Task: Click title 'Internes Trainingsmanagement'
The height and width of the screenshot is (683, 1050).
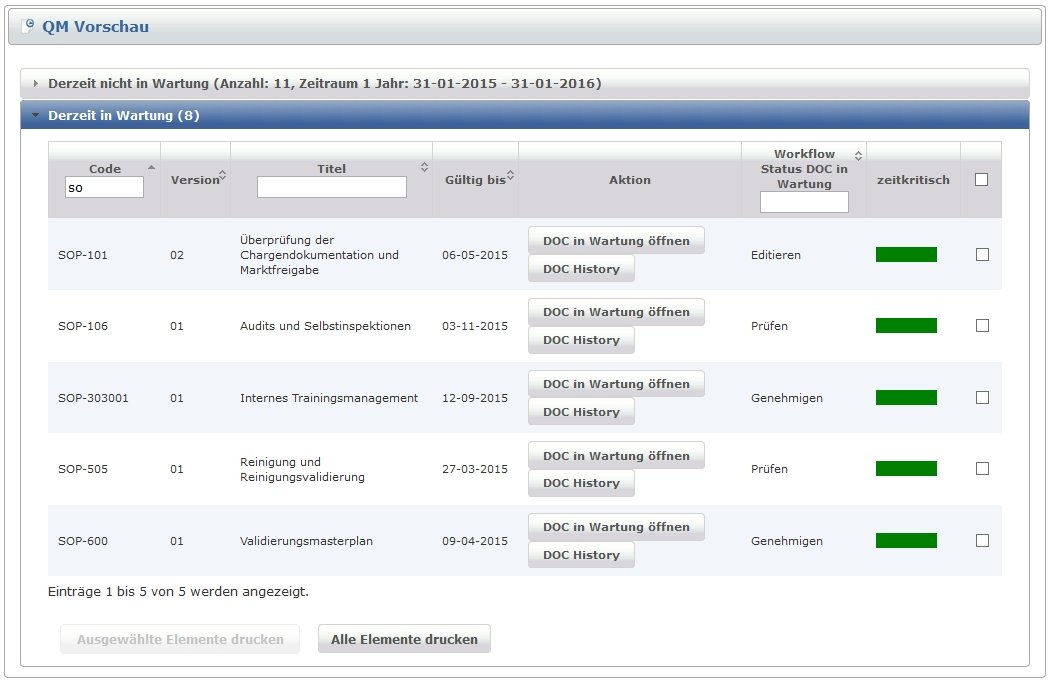Action: tap(329, 398)
